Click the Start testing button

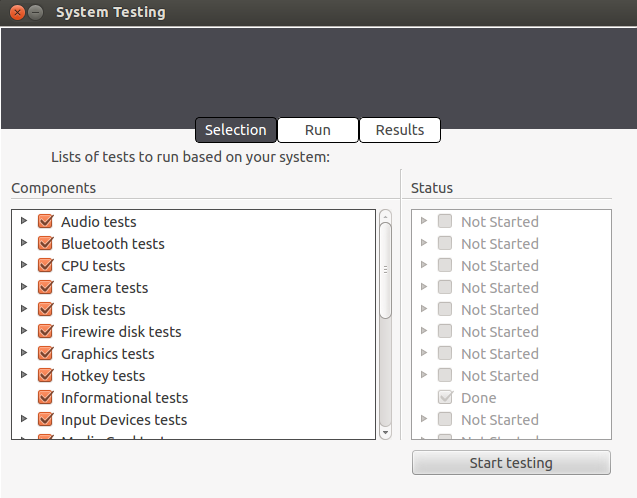point(511,463)
